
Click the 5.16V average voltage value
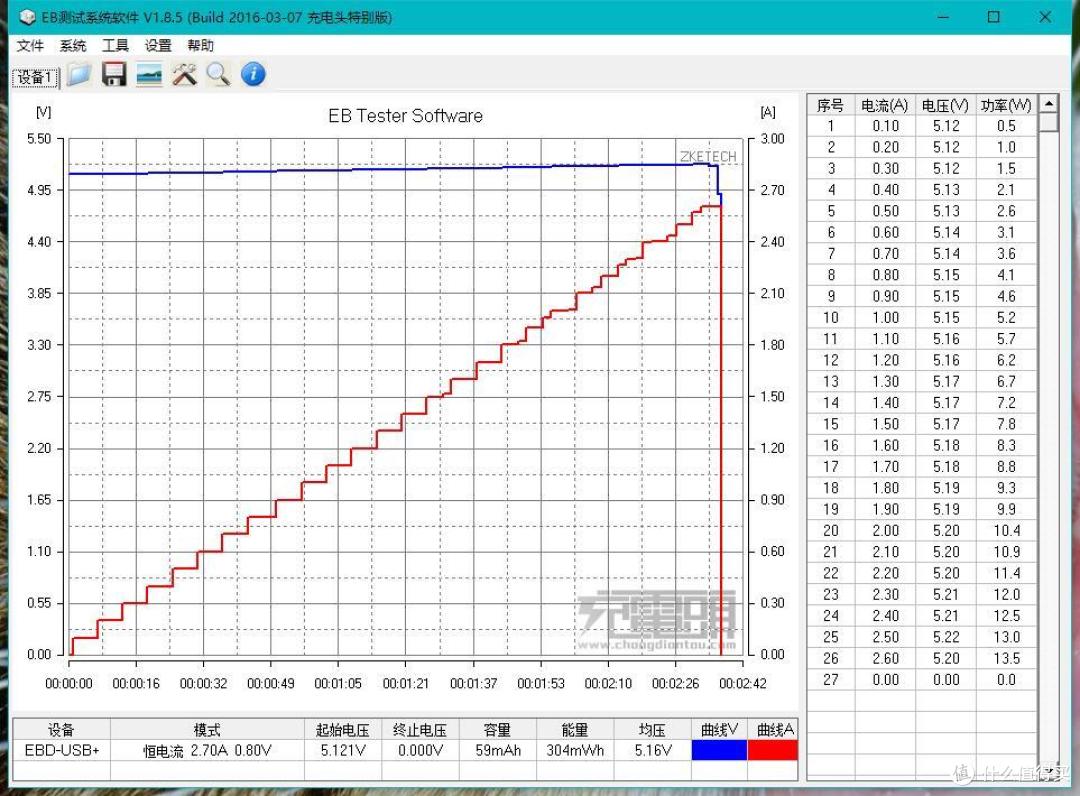coord(652,750)
